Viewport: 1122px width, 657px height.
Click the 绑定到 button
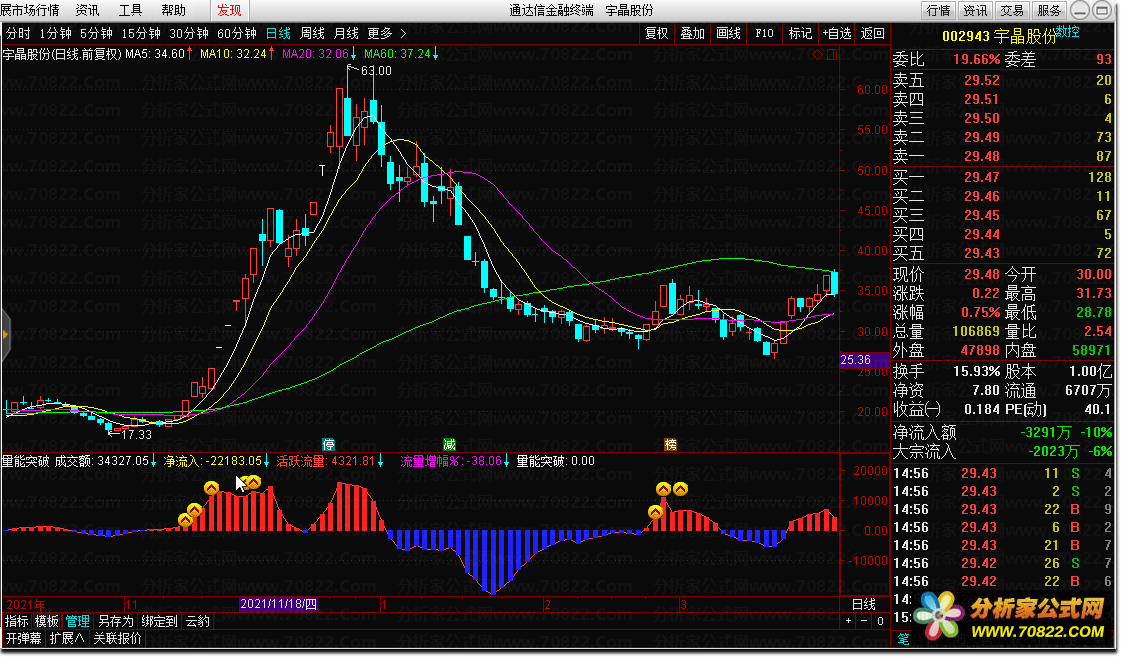tap(159, 621)
